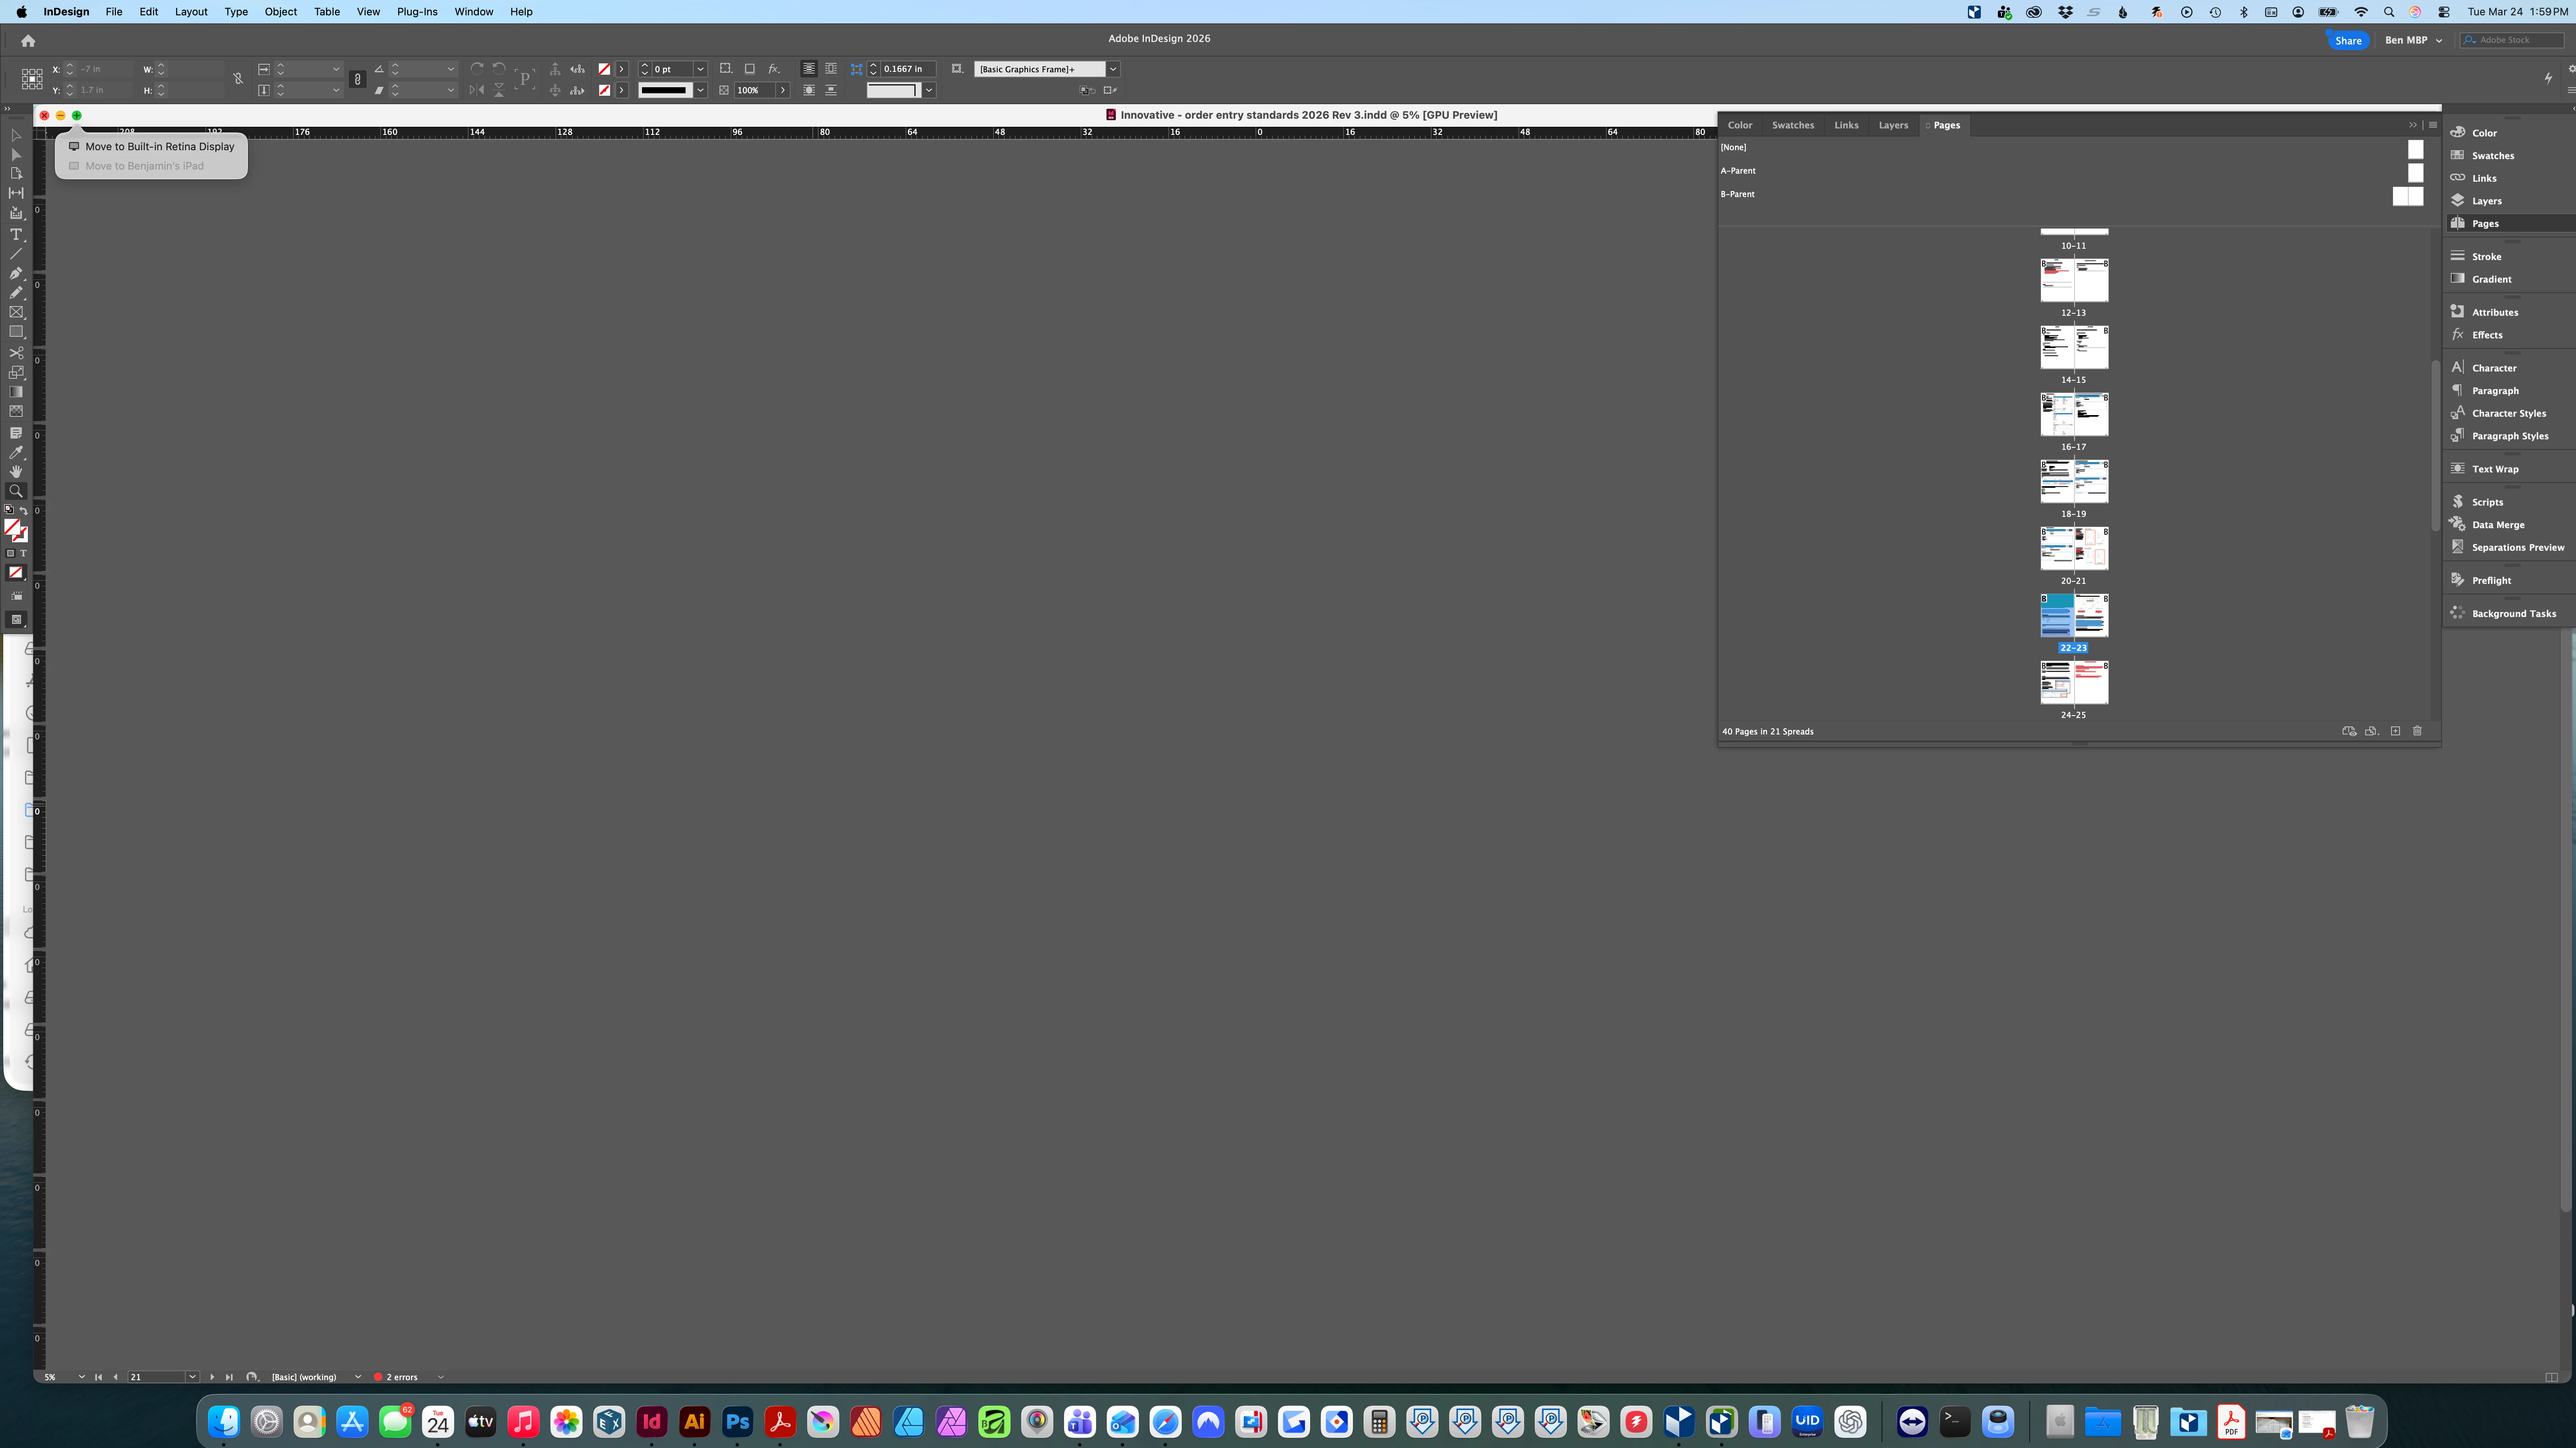Select the Pen tool
This screenshot has height=1448, width=2576.
[16, 273]
